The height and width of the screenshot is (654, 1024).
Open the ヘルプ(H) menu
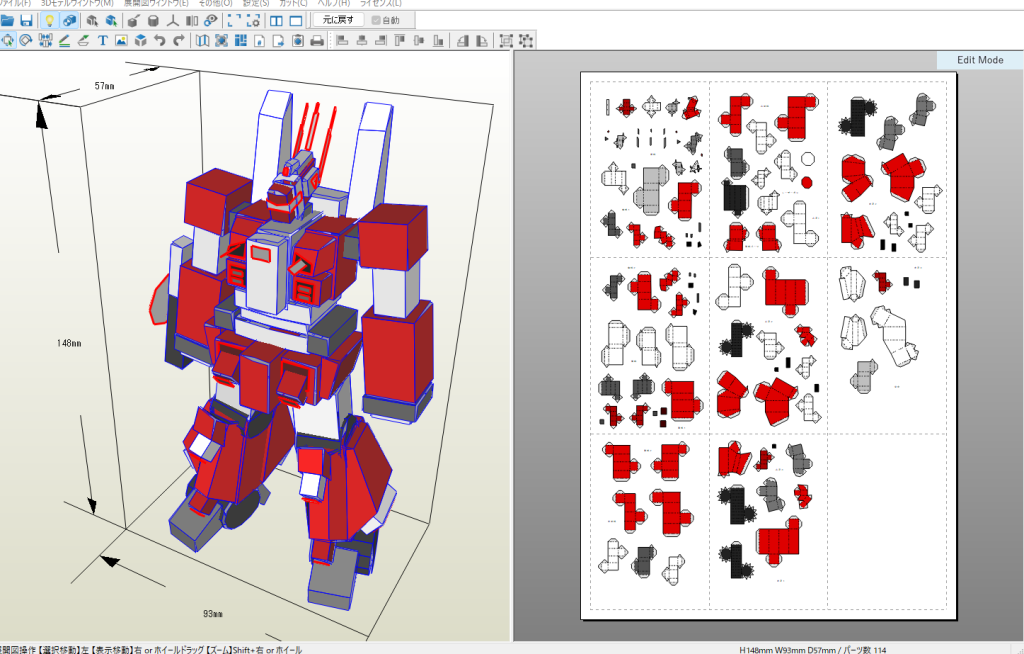tap(333, 3)
